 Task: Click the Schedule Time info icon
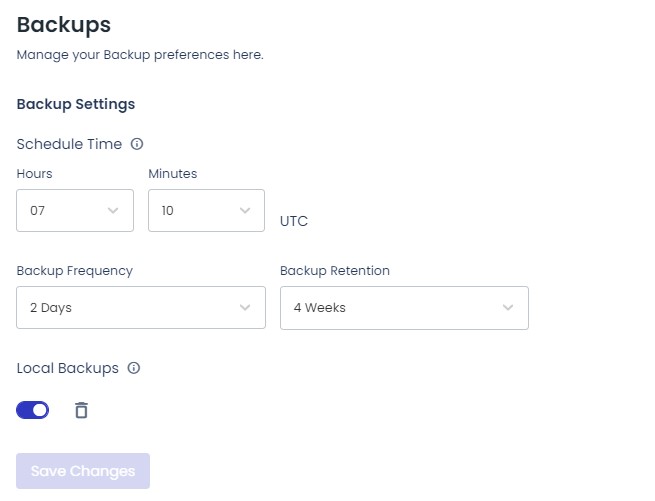137,144
